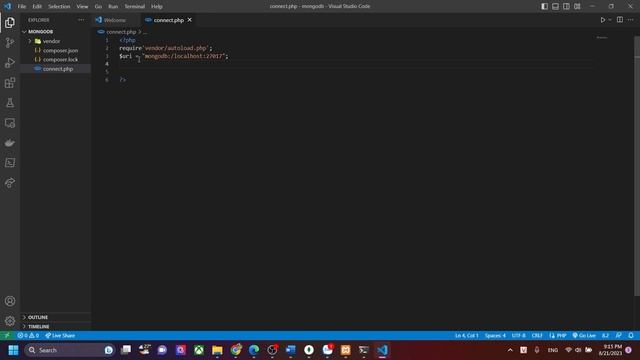Open the Extensions view
Screen dimensions: 640x360
click(x=10, y=83)
